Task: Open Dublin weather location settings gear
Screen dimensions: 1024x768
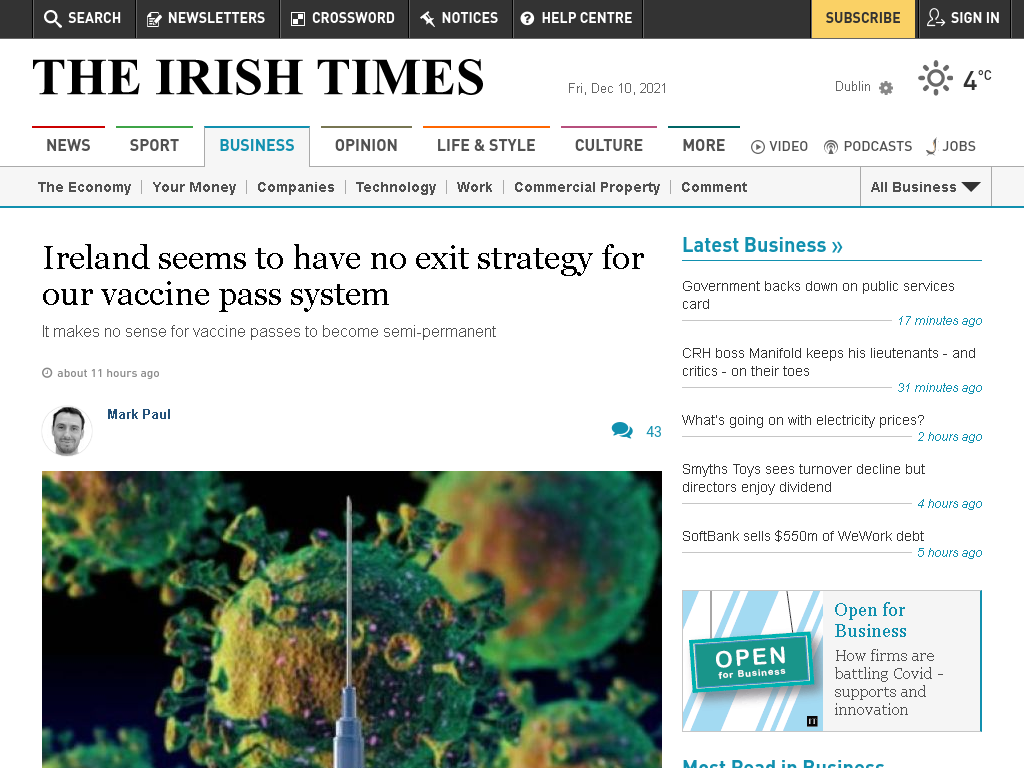Action: 886,88
